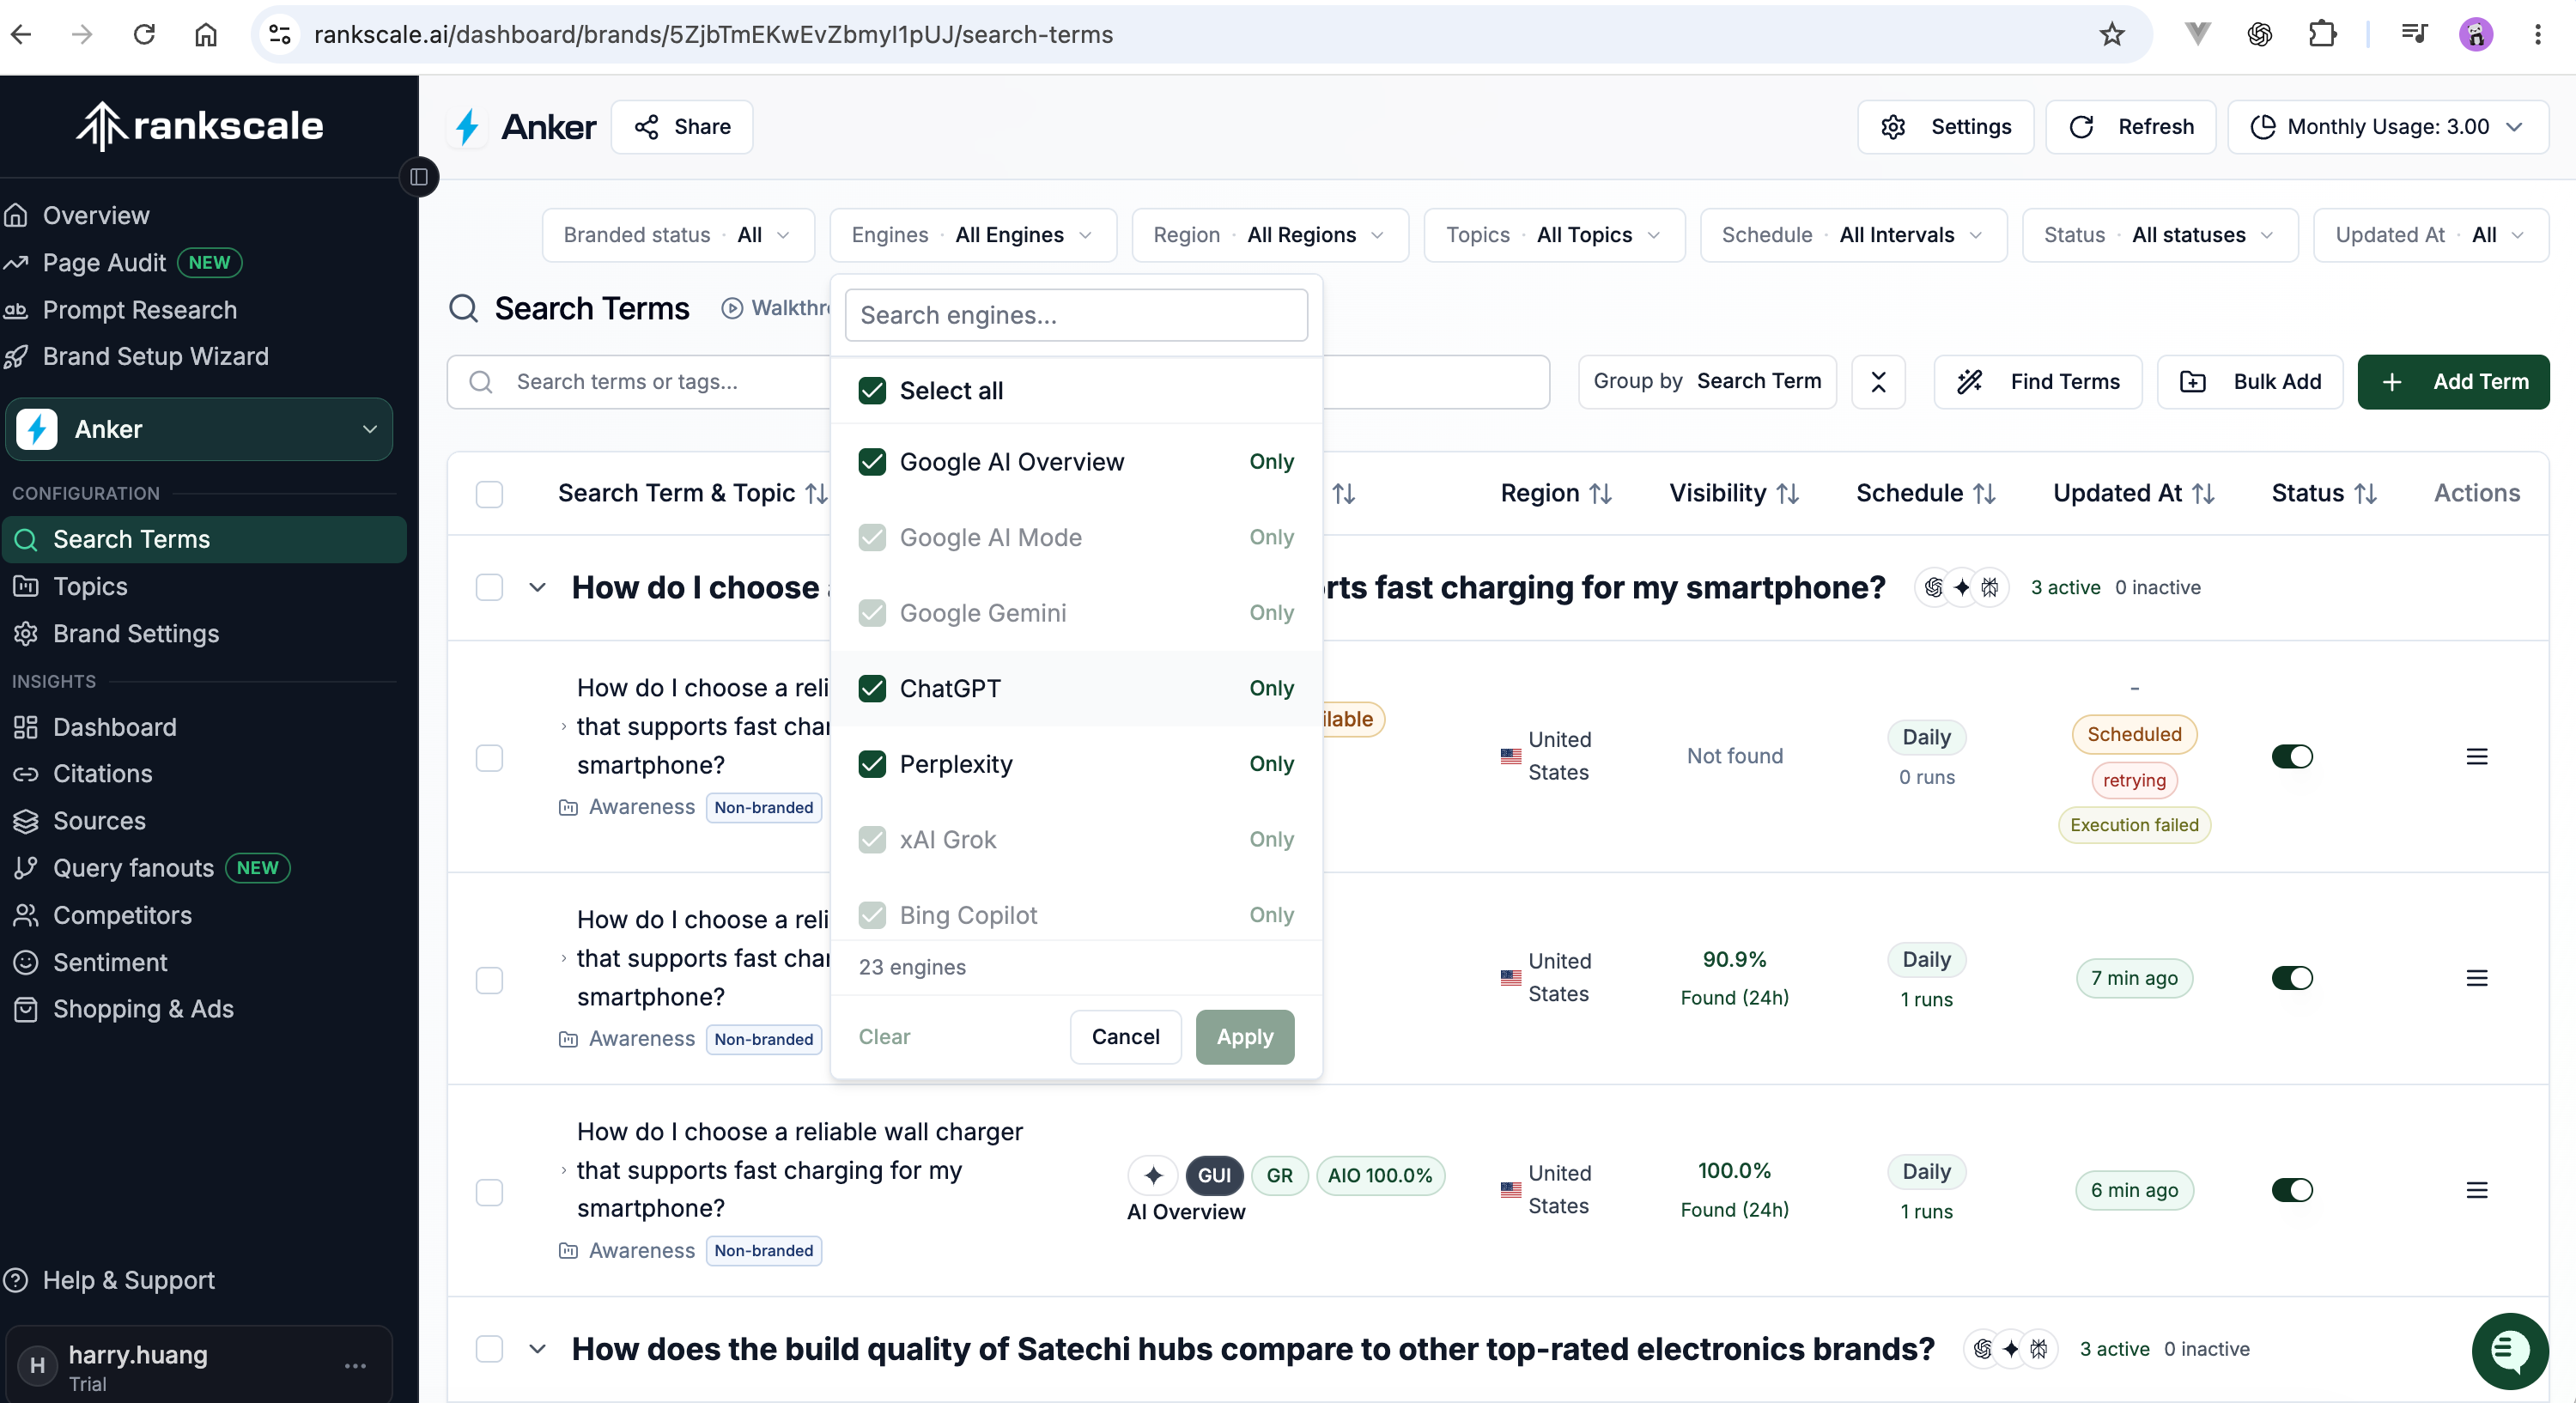This screenshot has width=2576, height=1403.
Task: Open Dashboard in sidebar
Action: [114, 727]
